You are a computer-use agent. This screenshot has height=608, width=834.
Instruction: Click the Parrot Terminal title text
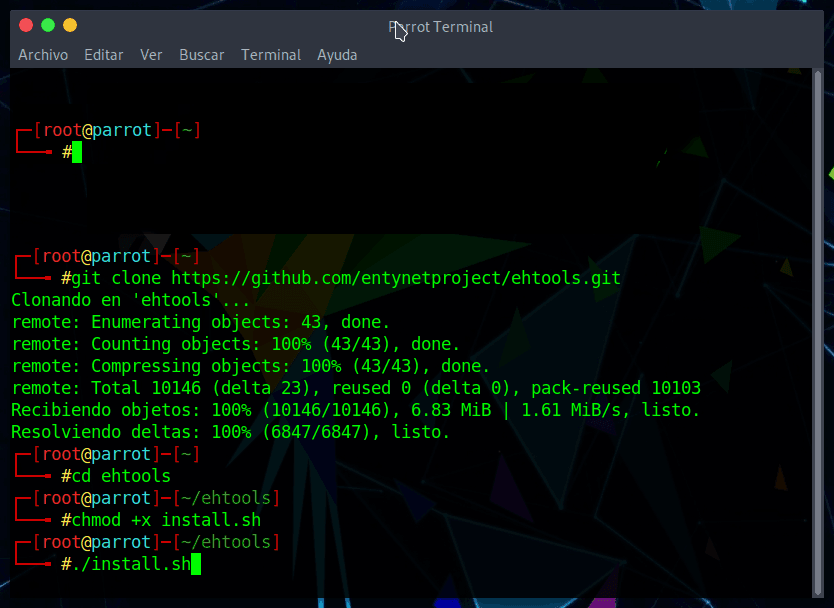440,27
